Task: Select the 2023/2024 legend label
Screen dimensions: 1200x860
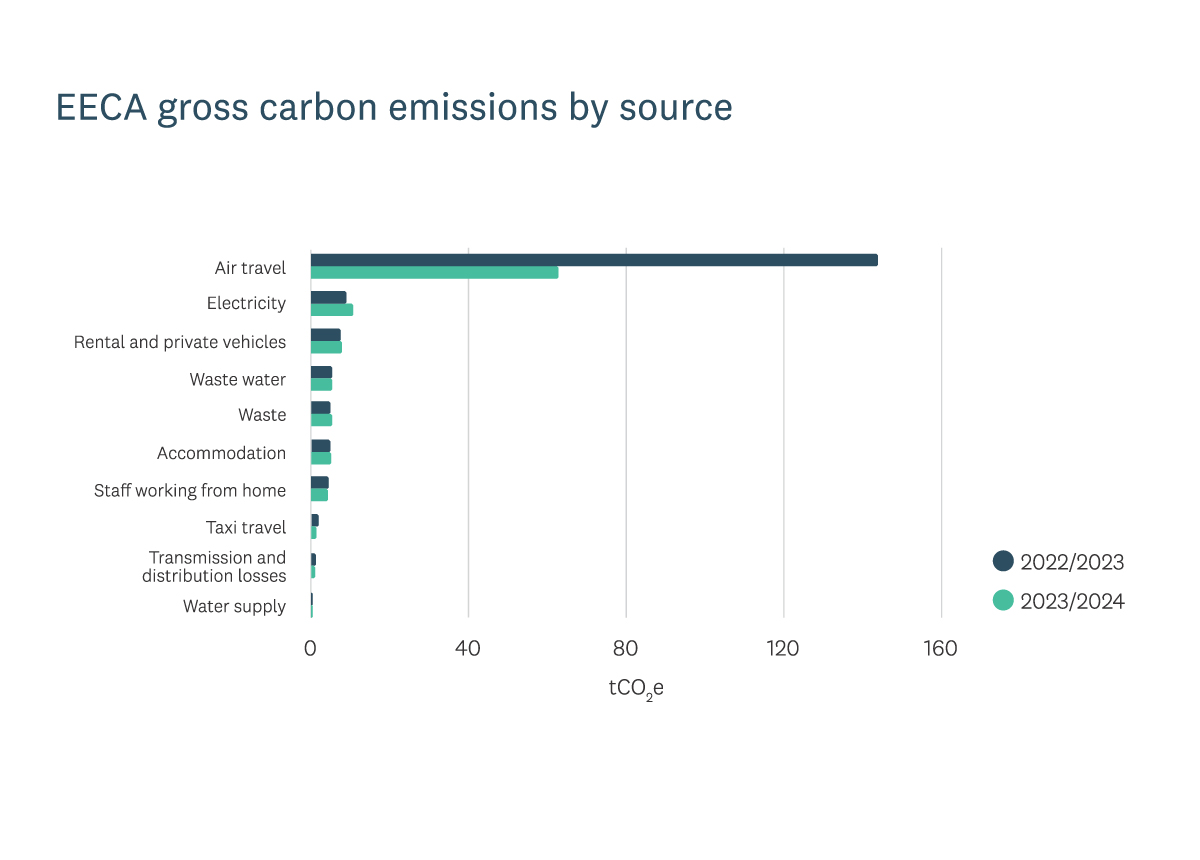Action: [1072, 601]
